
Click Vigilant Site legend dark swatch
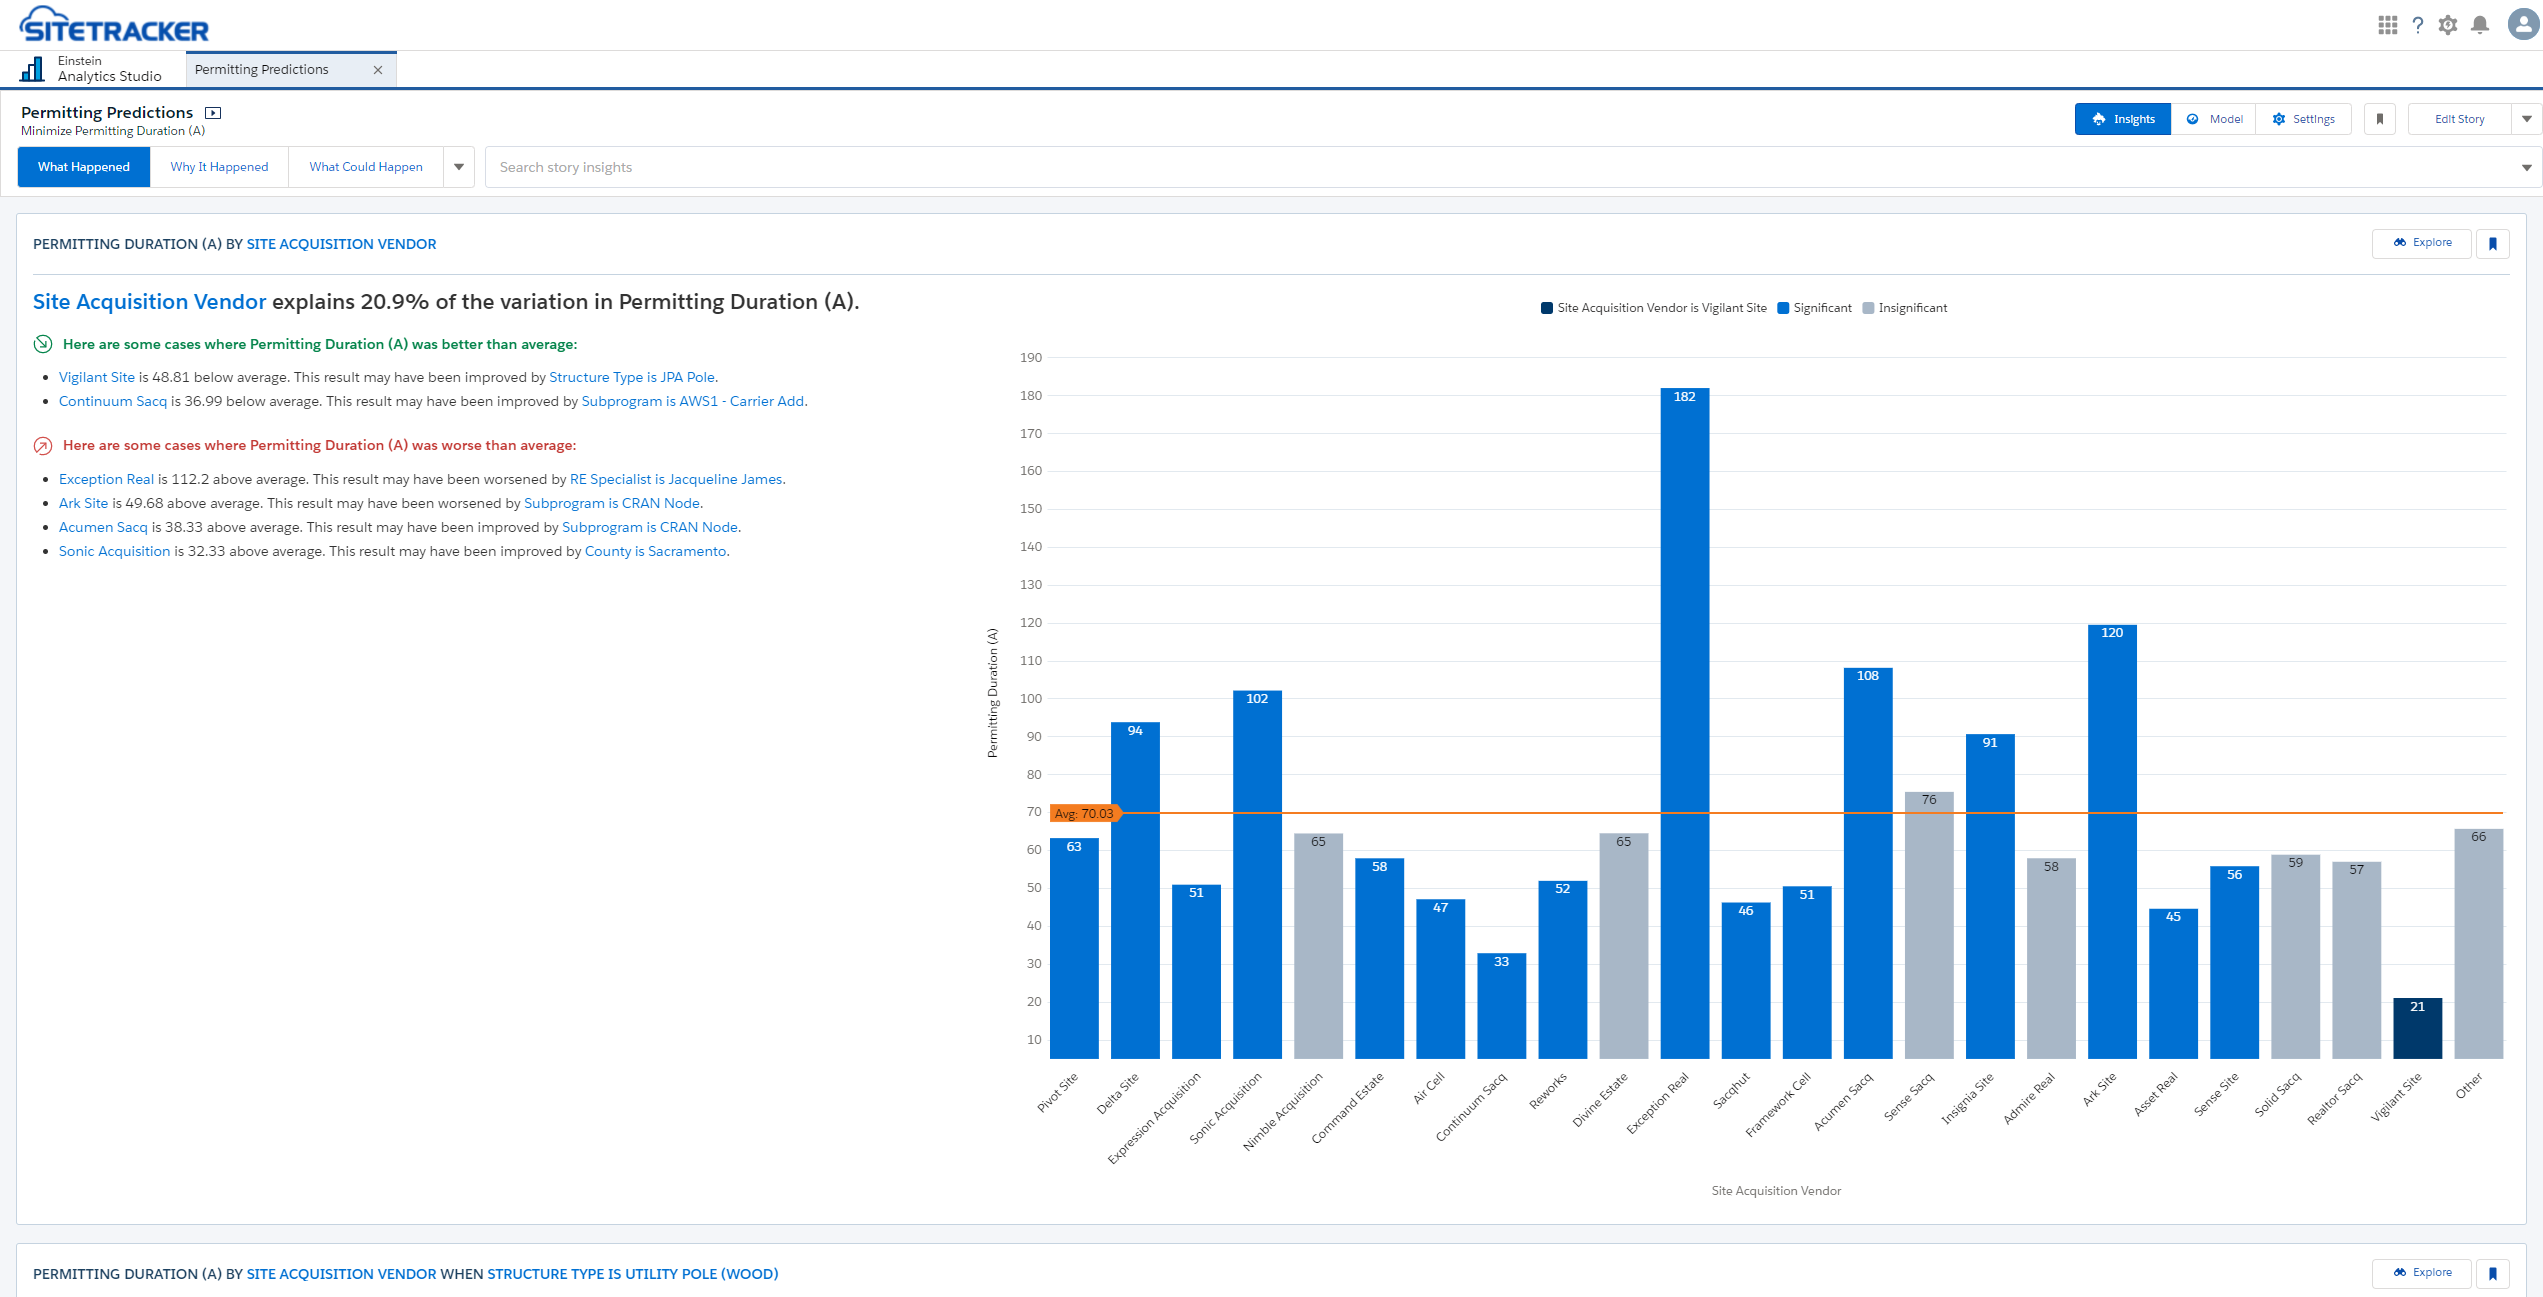pyautogui.click(x=1547, y=308)
